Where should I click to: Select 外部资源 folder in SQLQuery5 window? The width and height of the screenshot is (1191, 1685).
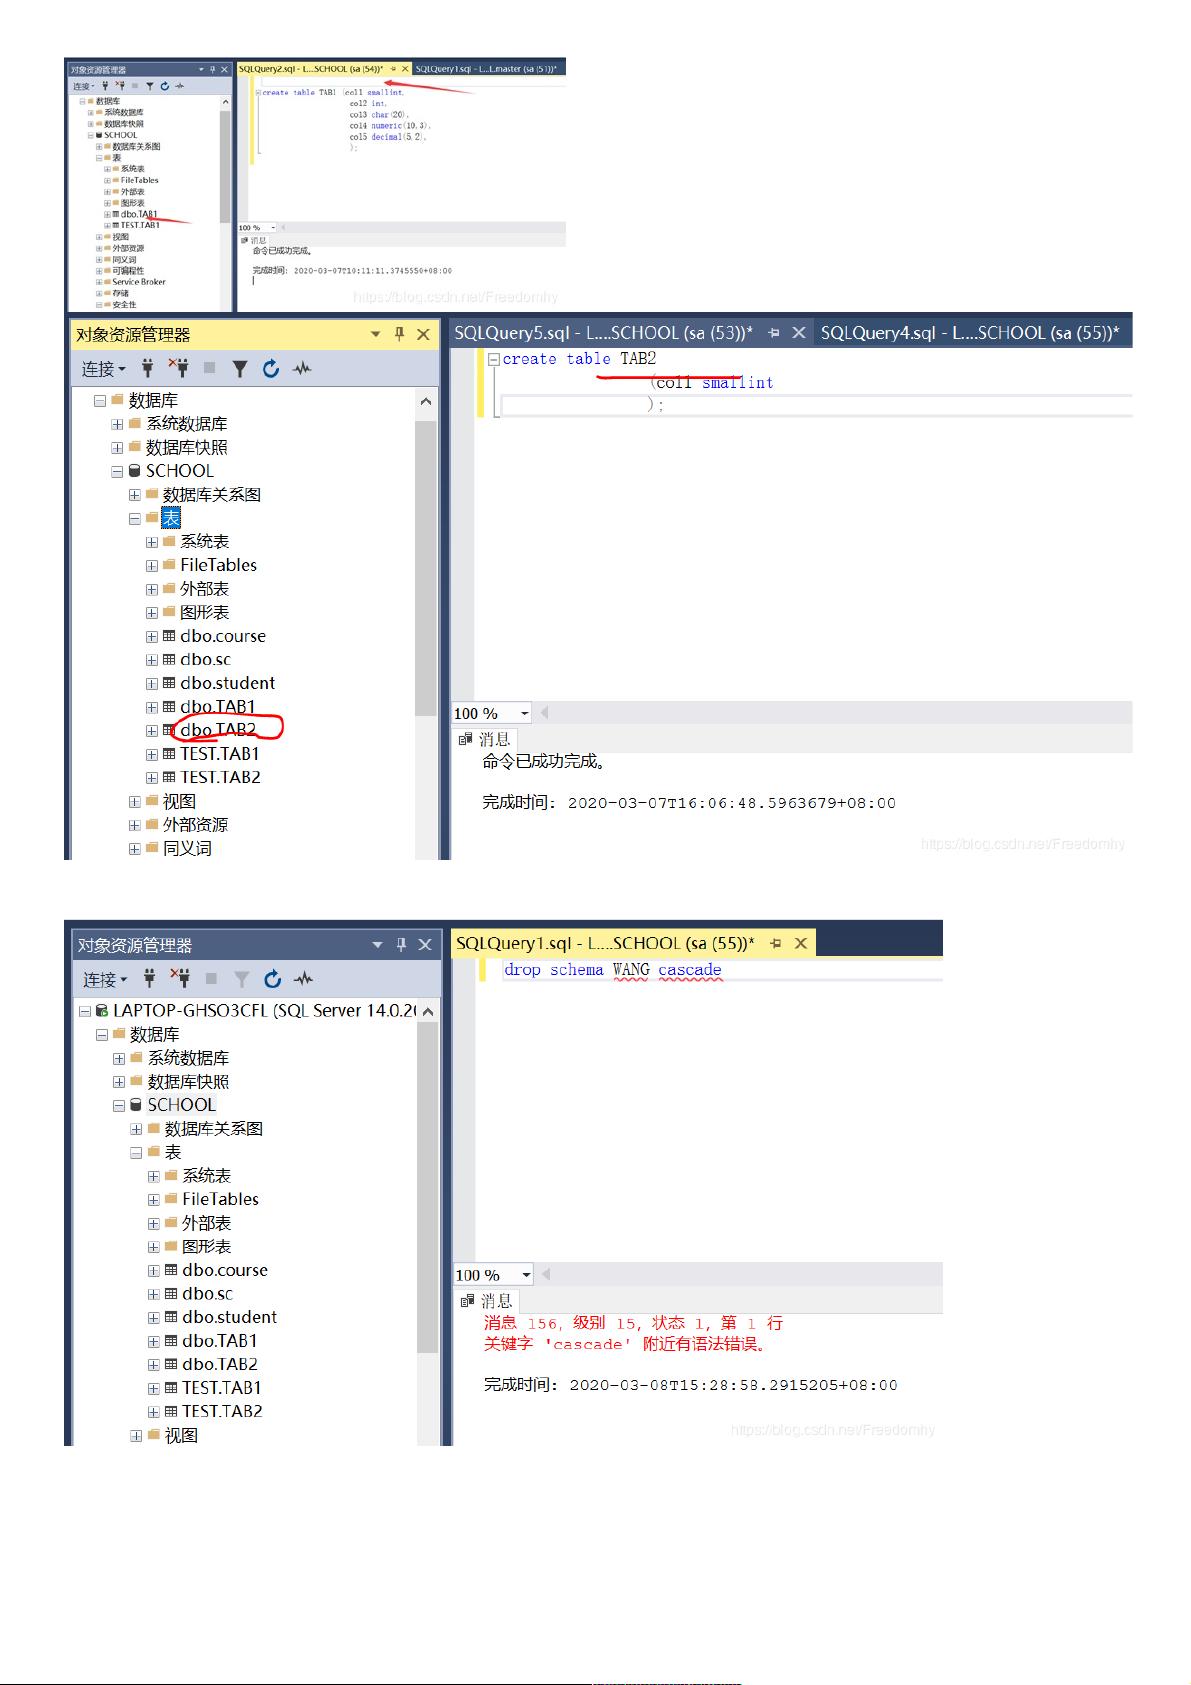click(195, 825)
